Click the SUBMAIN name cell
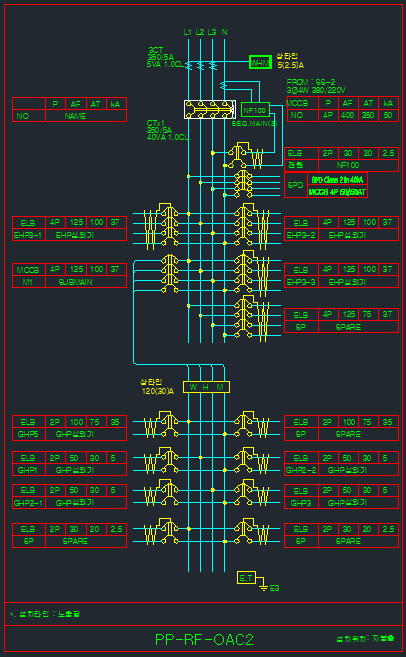406x657 pixels. (x=86, y=282)
